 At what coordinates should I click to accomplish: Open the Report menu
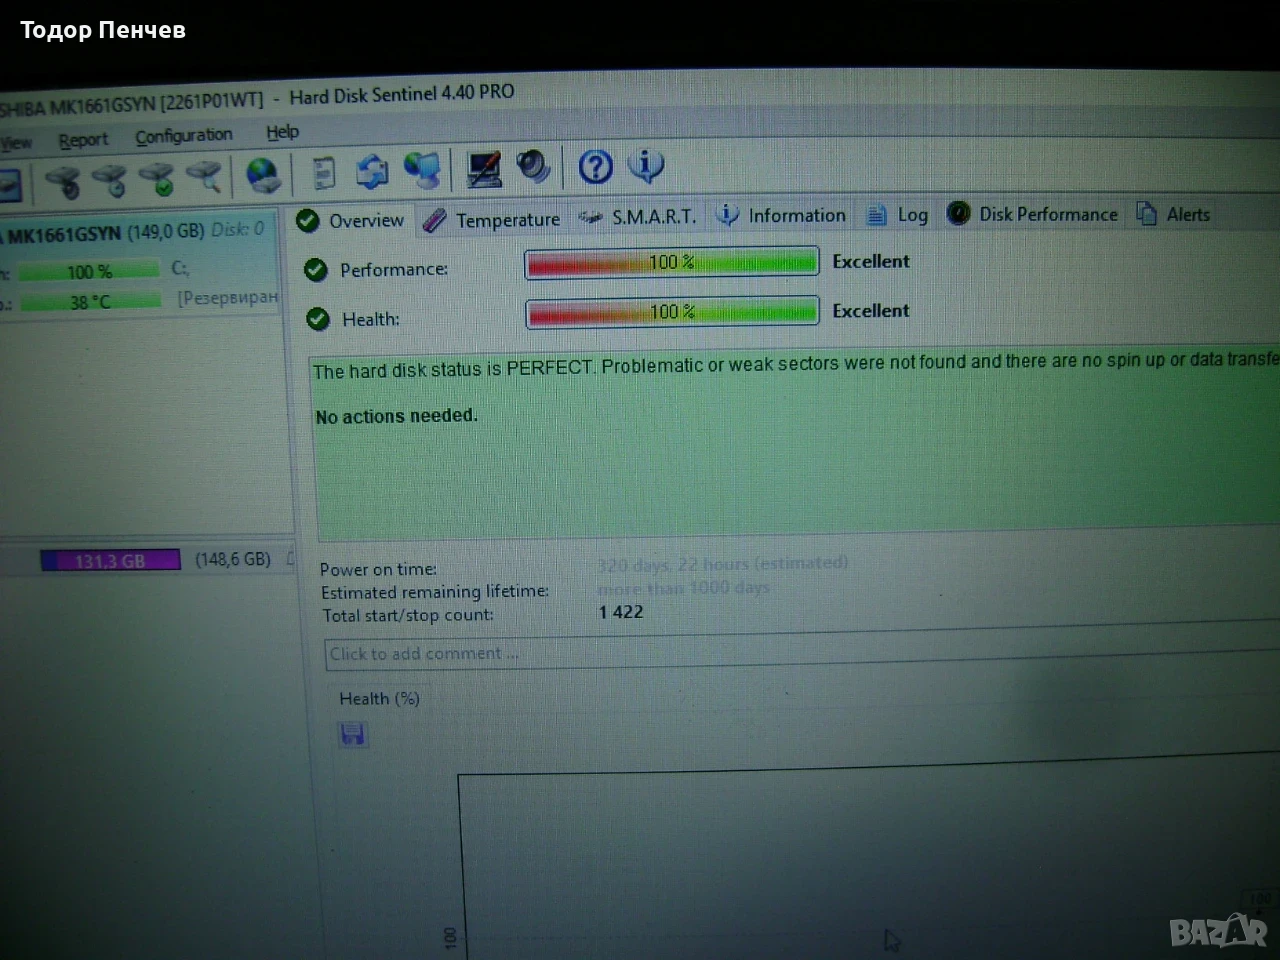(x=83, y=140)
